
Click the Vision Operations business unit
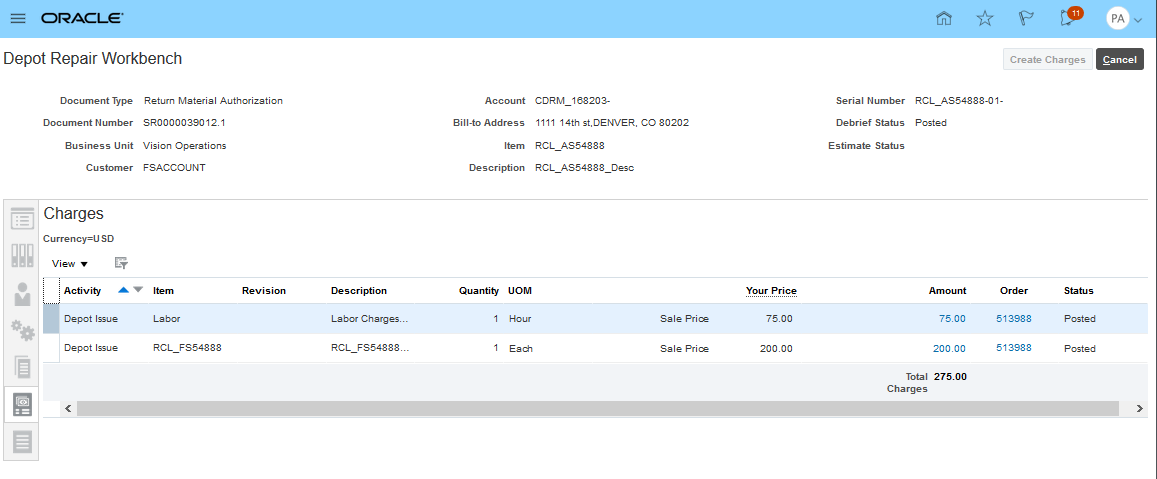184,145
